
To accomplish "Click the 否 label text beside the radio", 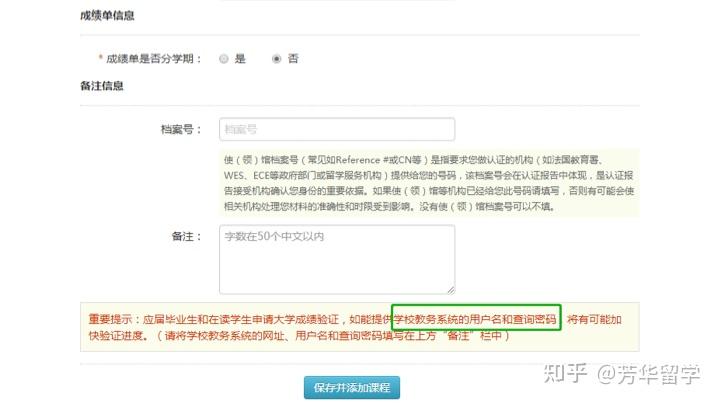I will 293,59.
